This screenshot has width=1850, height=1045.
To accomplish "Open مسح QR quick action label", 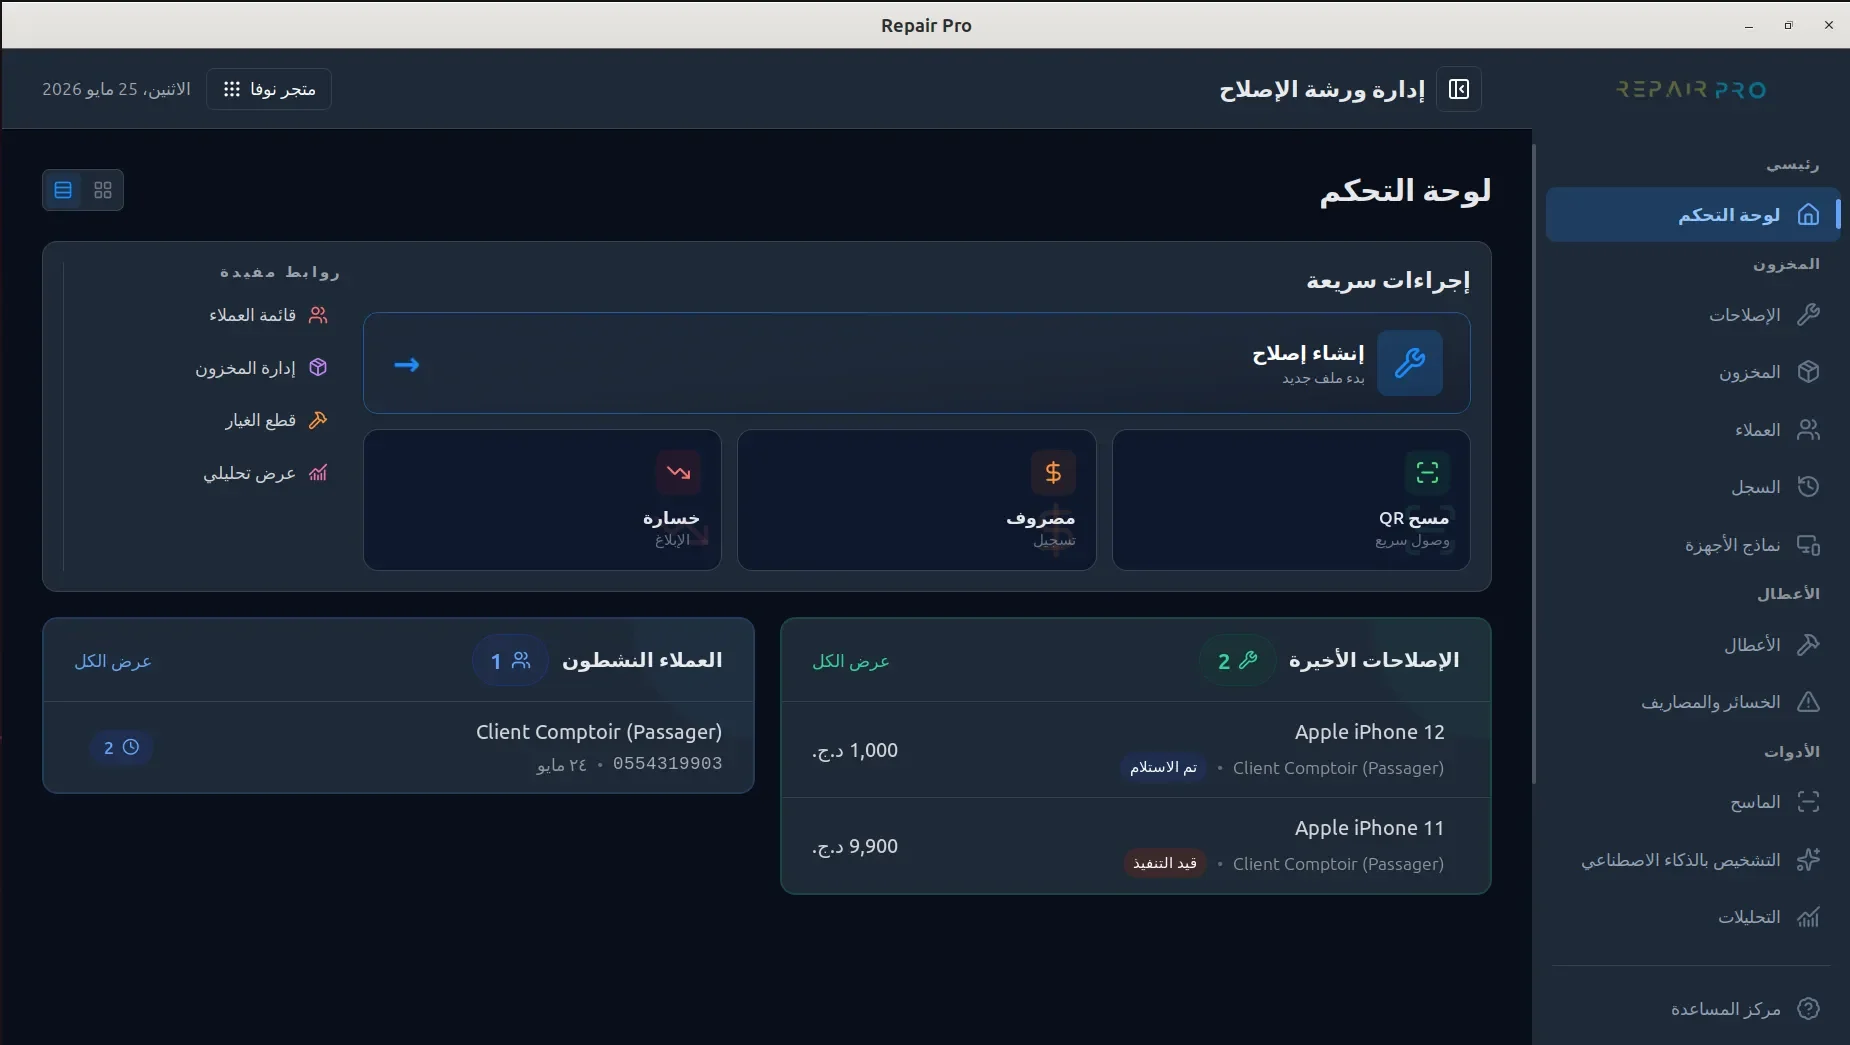I will 1414,518.
